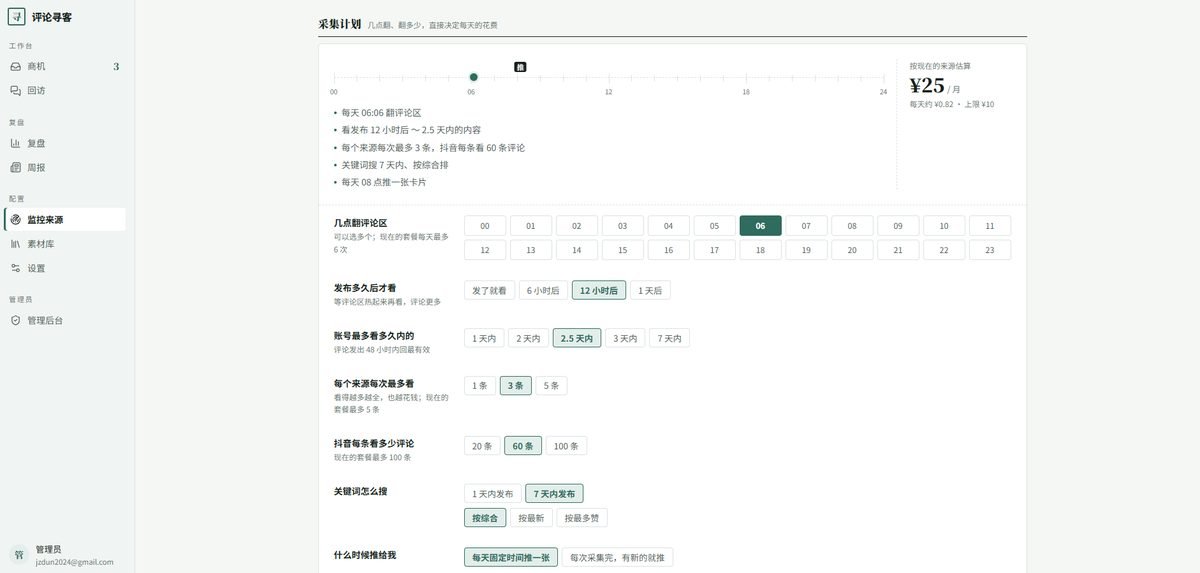Deselect the active hour 06
The width and height of the screenshot is (1200, 573).
click(760, 226)
